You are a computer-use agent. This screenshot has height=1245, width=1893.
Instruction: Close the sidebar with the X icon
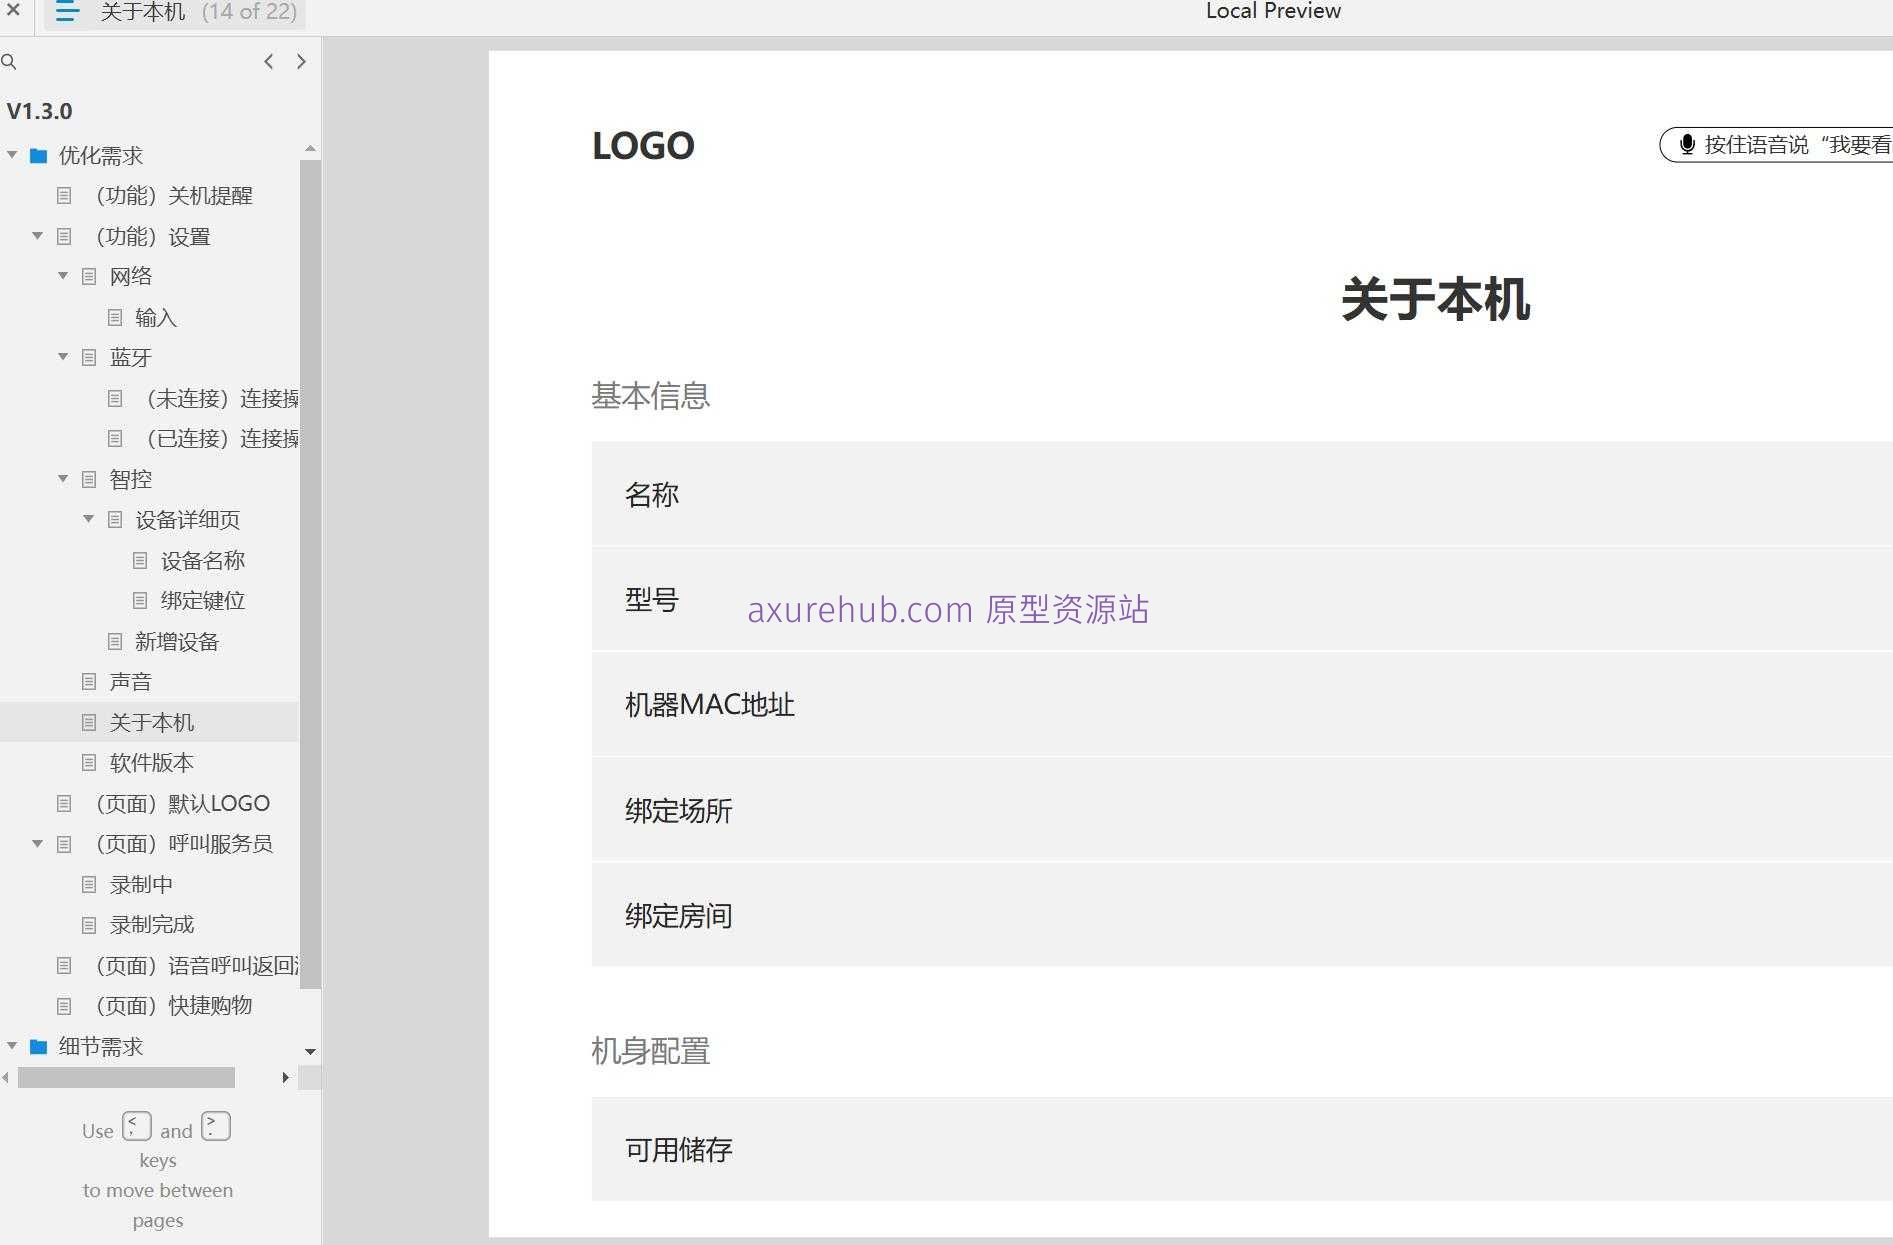(x=14, y=10)
